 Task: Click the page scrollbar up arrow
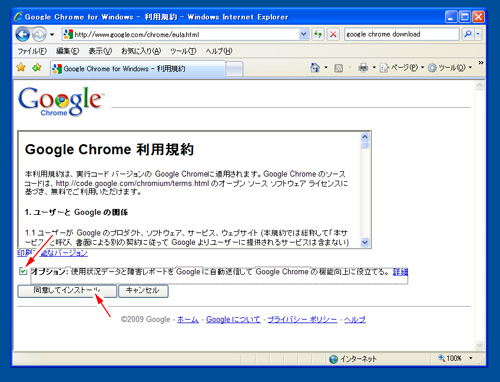tap(479, 86)
